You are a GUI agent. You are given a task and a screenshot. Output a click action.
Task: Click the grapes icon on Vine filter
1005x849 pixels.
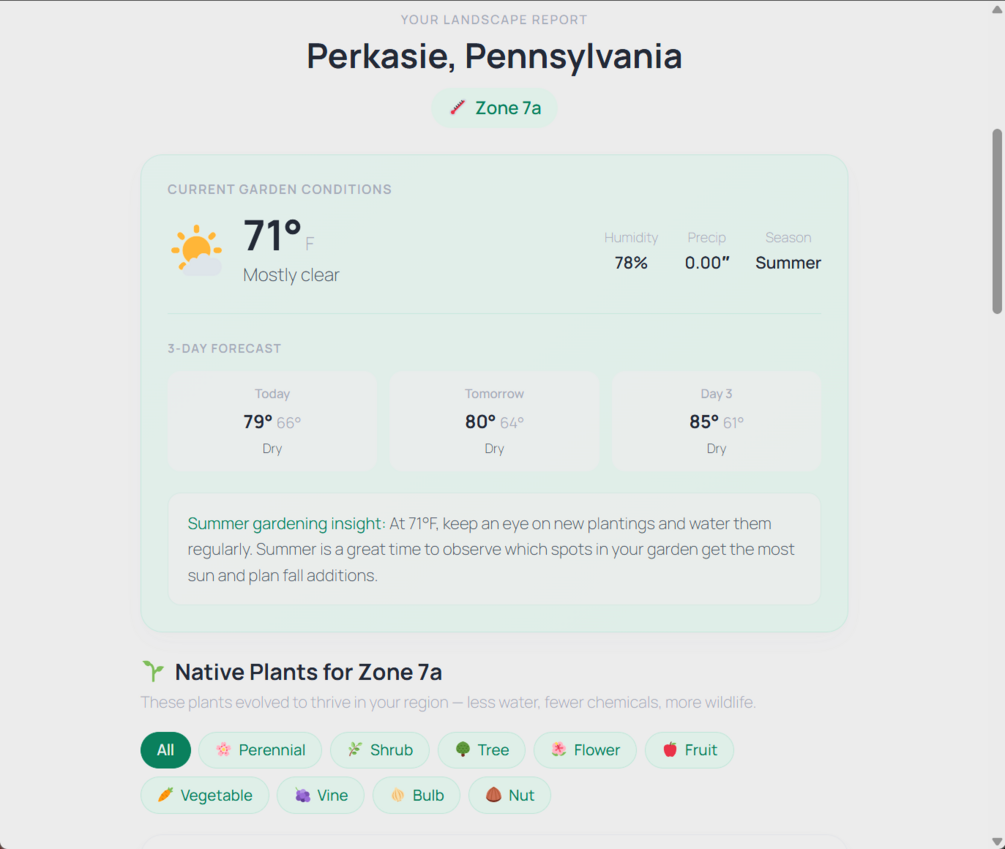click(x=303, y=795)
